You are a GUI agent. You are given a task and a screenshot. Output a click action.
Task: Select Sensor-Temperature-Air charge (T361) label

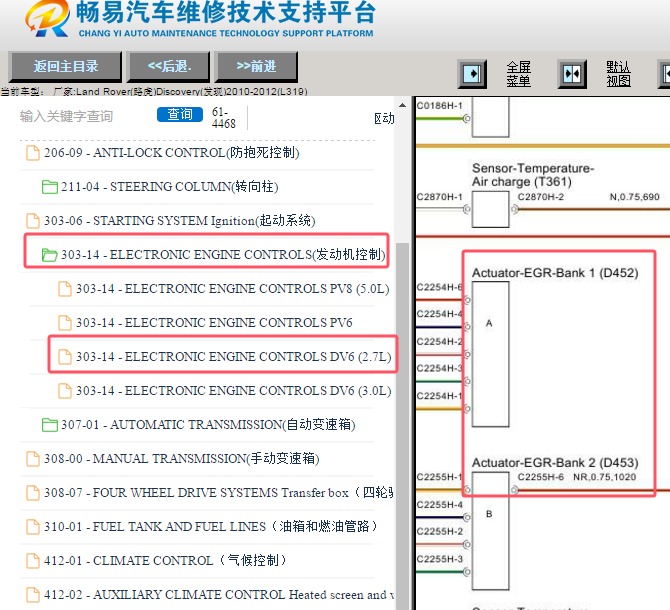533,175
